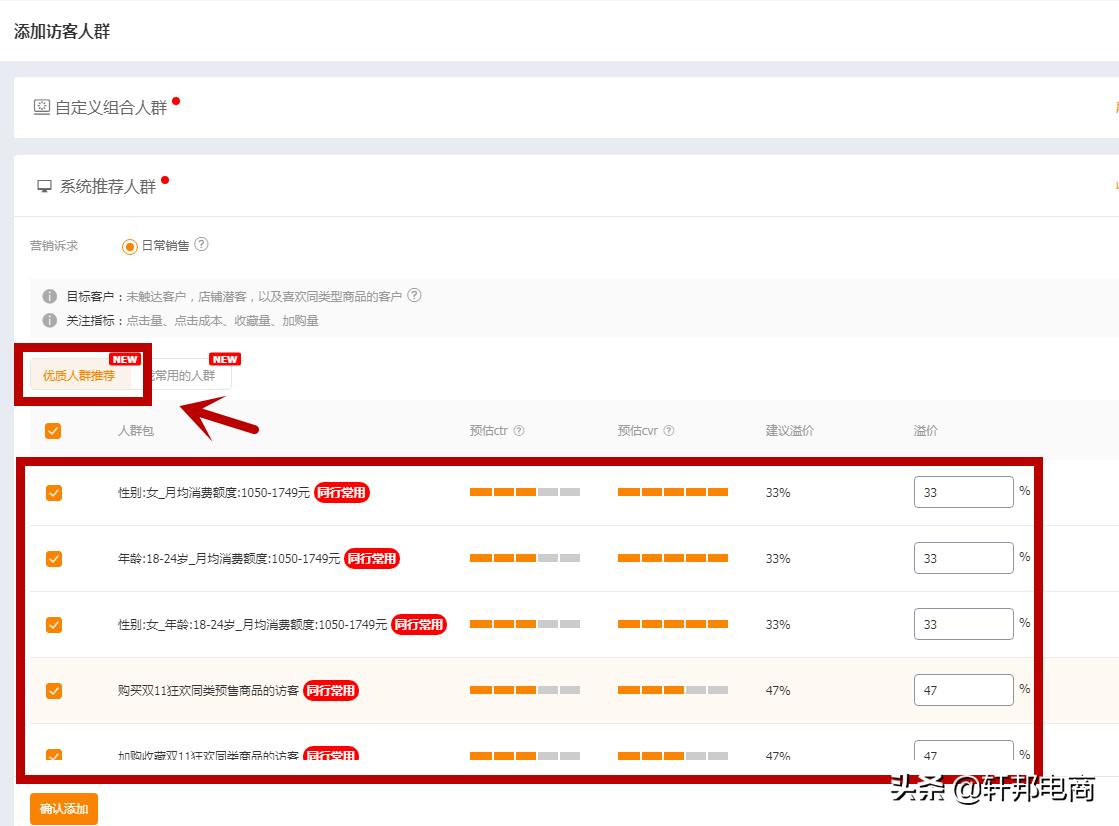Click the 人群包 column header

pyautogui.click(x=136, y=430)
